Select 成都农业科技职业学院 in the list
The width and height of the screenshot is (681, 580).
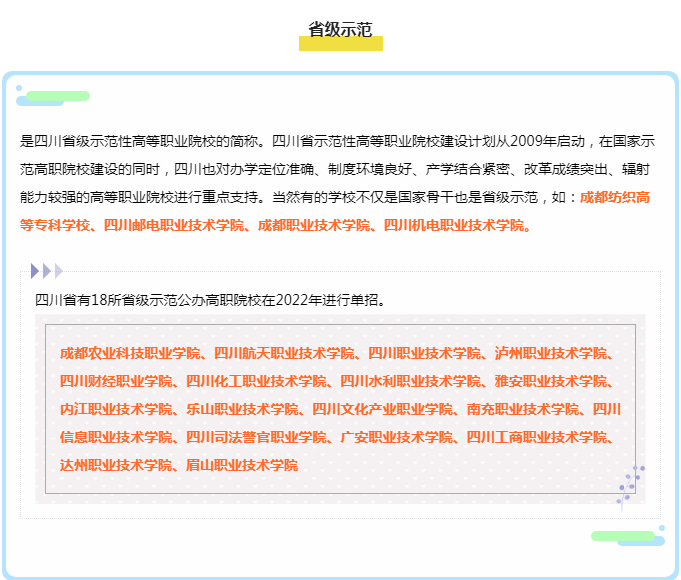coord(130,353)
